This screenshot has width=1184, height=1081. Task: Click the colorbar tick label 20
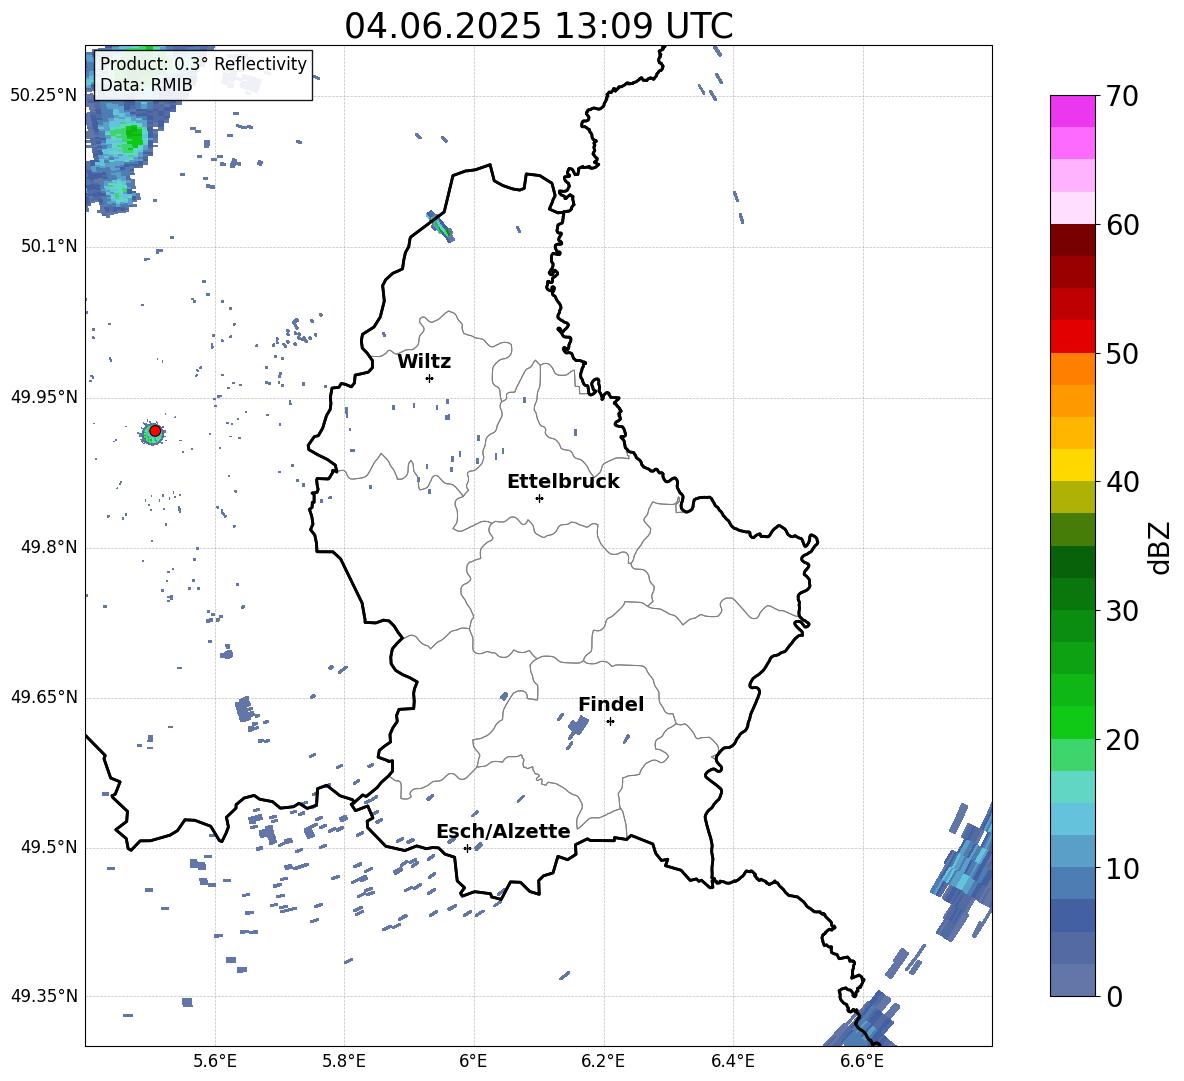pos(1123,740)
